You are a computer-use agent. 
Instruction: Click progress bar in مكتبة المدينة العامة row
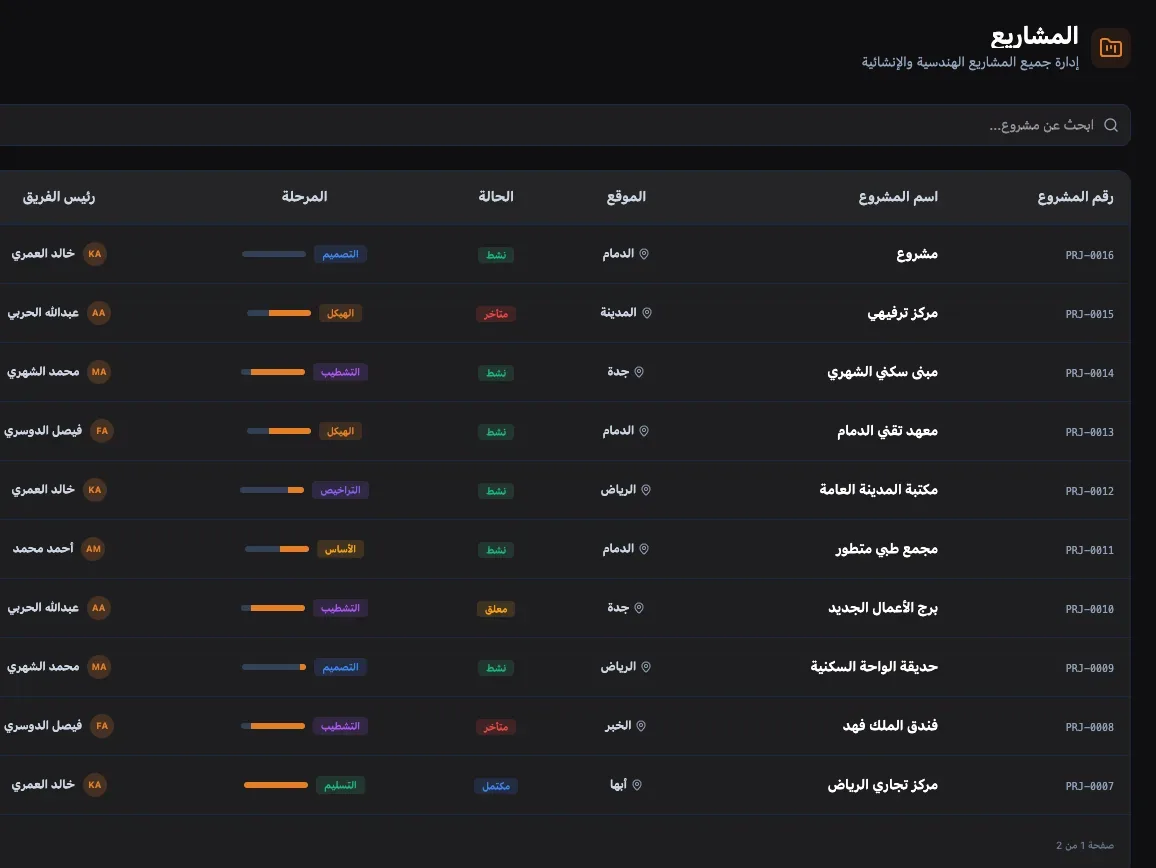pyautogui.click(x=272, y=490)
